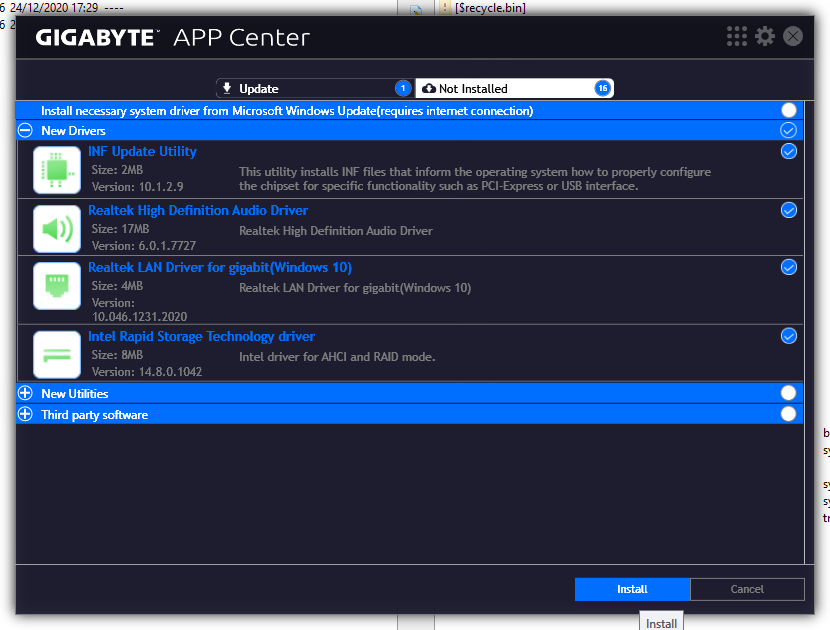The width and height of the screenshot is (830, 630).
Task: Uncheck Realtek High Definition Audio Driver checkbox
Action: pos(788,210)
